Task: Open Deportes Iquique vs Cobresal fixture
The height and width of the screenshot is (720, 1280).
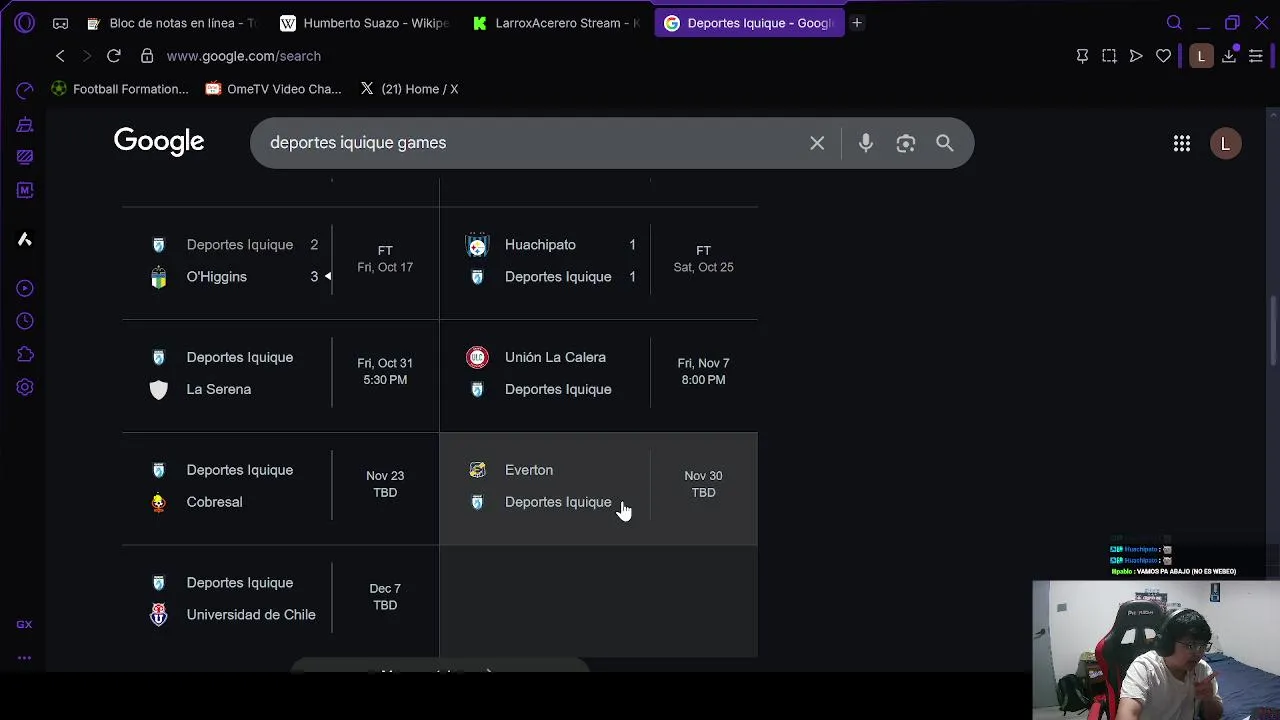Action: (280, 487)
